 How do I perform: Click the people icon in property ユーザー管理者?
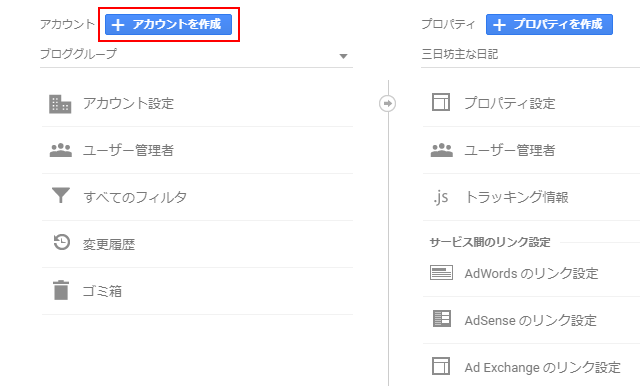[x=442, y=150]
